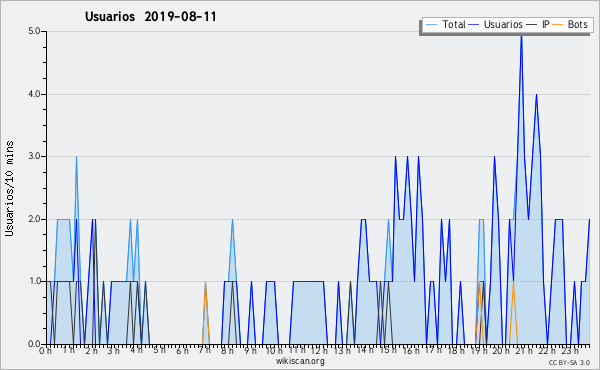
Task: Click the chart title Usuarios 2019-08-11
Action: (151, 16)
